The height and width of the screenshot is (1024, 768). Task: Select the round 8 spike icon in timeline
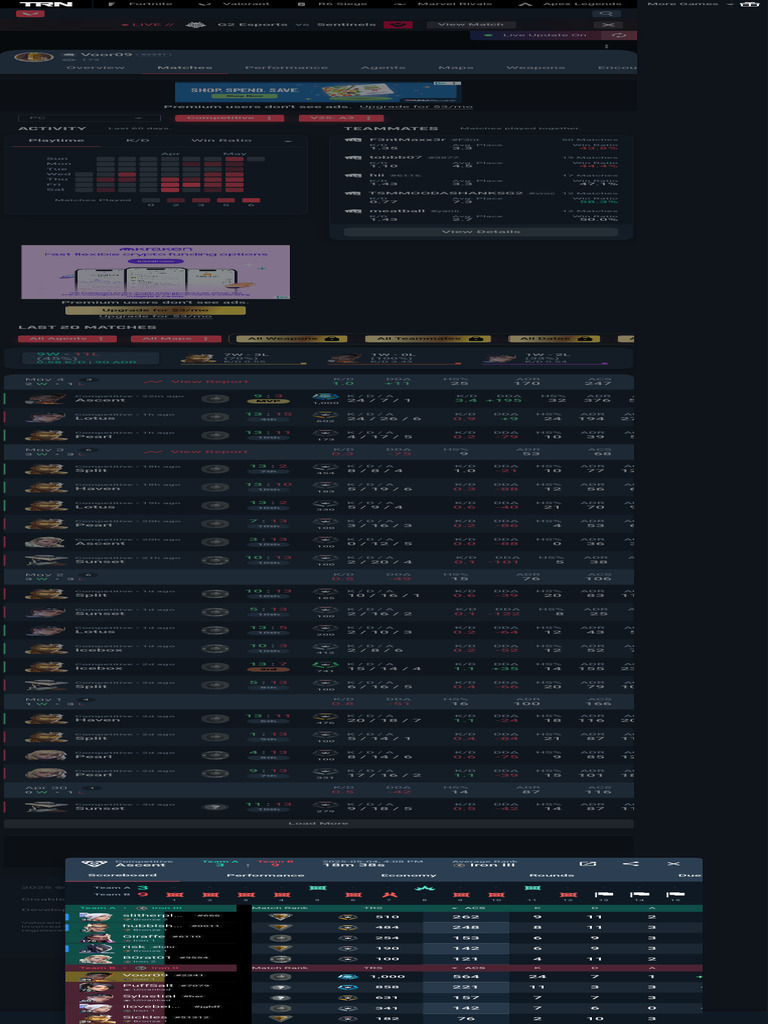[424, 888]
